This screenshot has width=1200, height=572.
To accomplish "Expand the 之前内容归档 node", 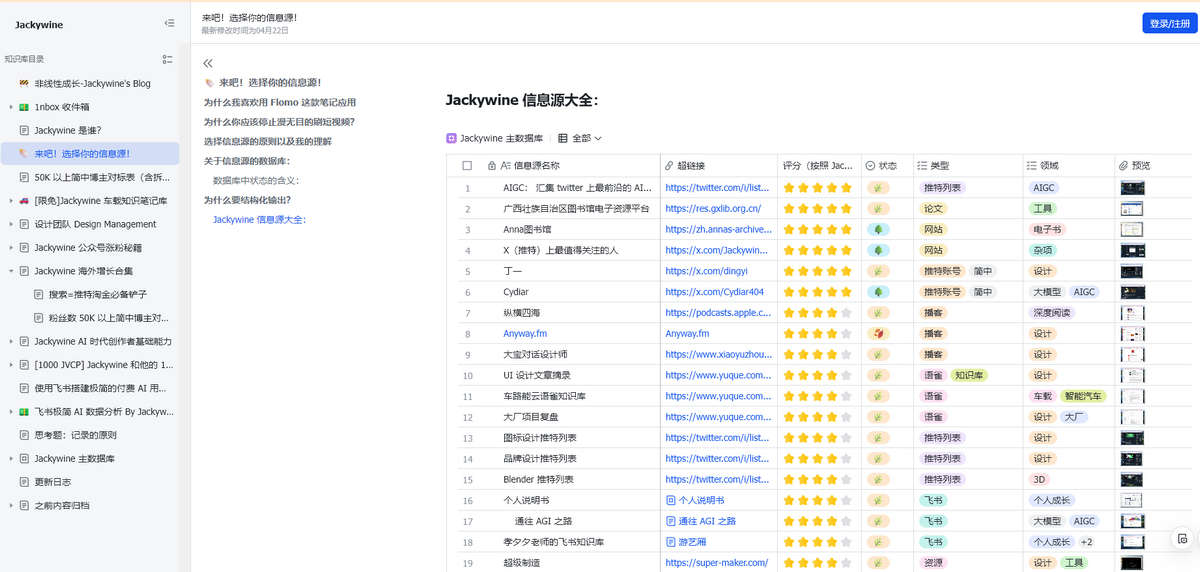I will click(11, 505).
